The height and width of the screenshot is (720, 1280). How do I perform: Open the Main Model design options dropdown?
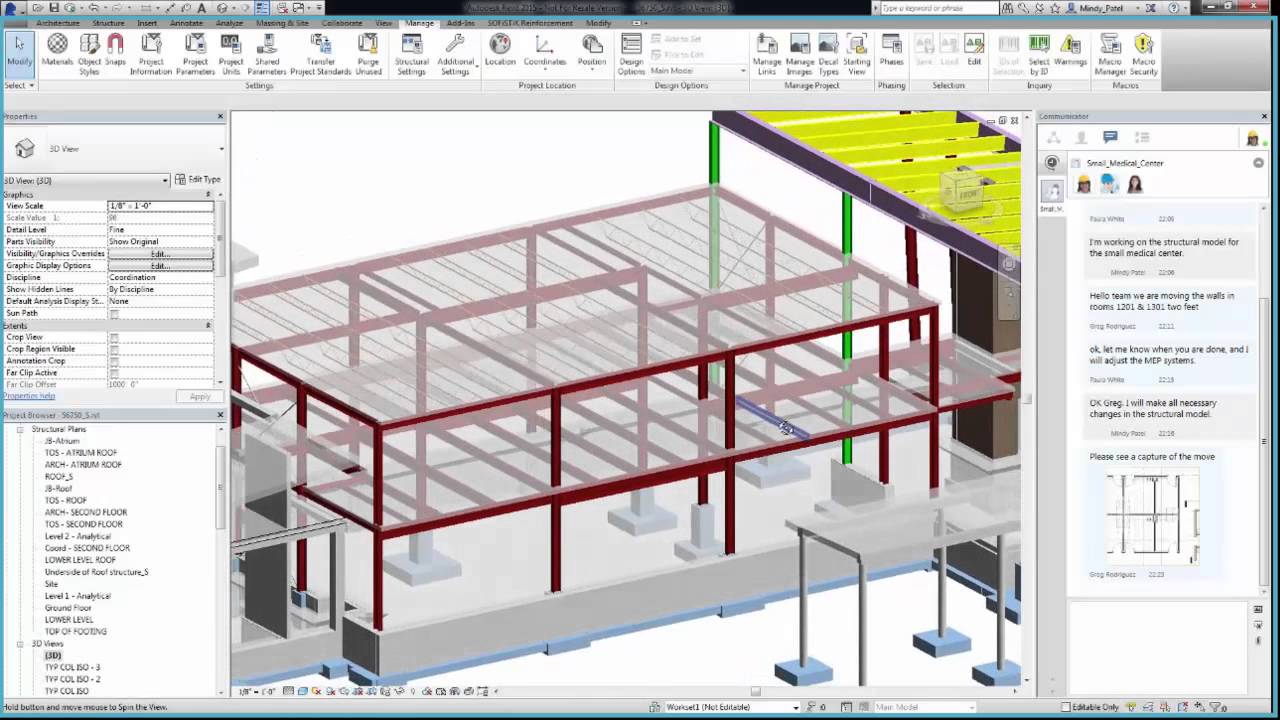click(x=698, y=71)
